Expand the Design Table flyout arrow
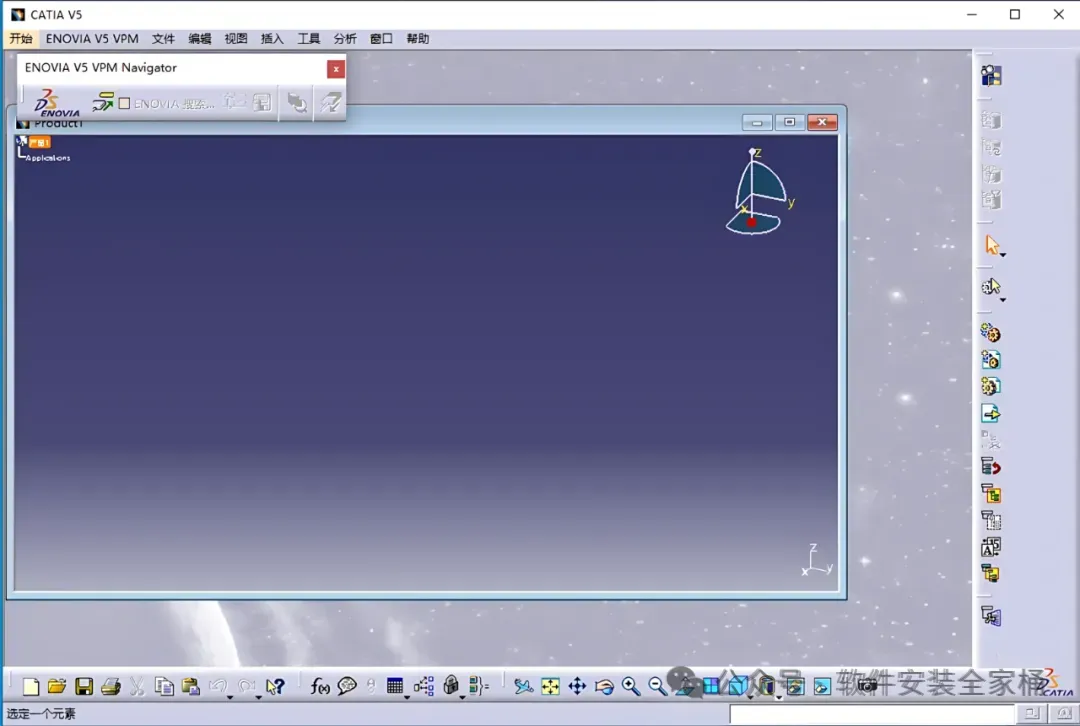This screenshot has height=726, width=1080. click(x=406, y=697)
